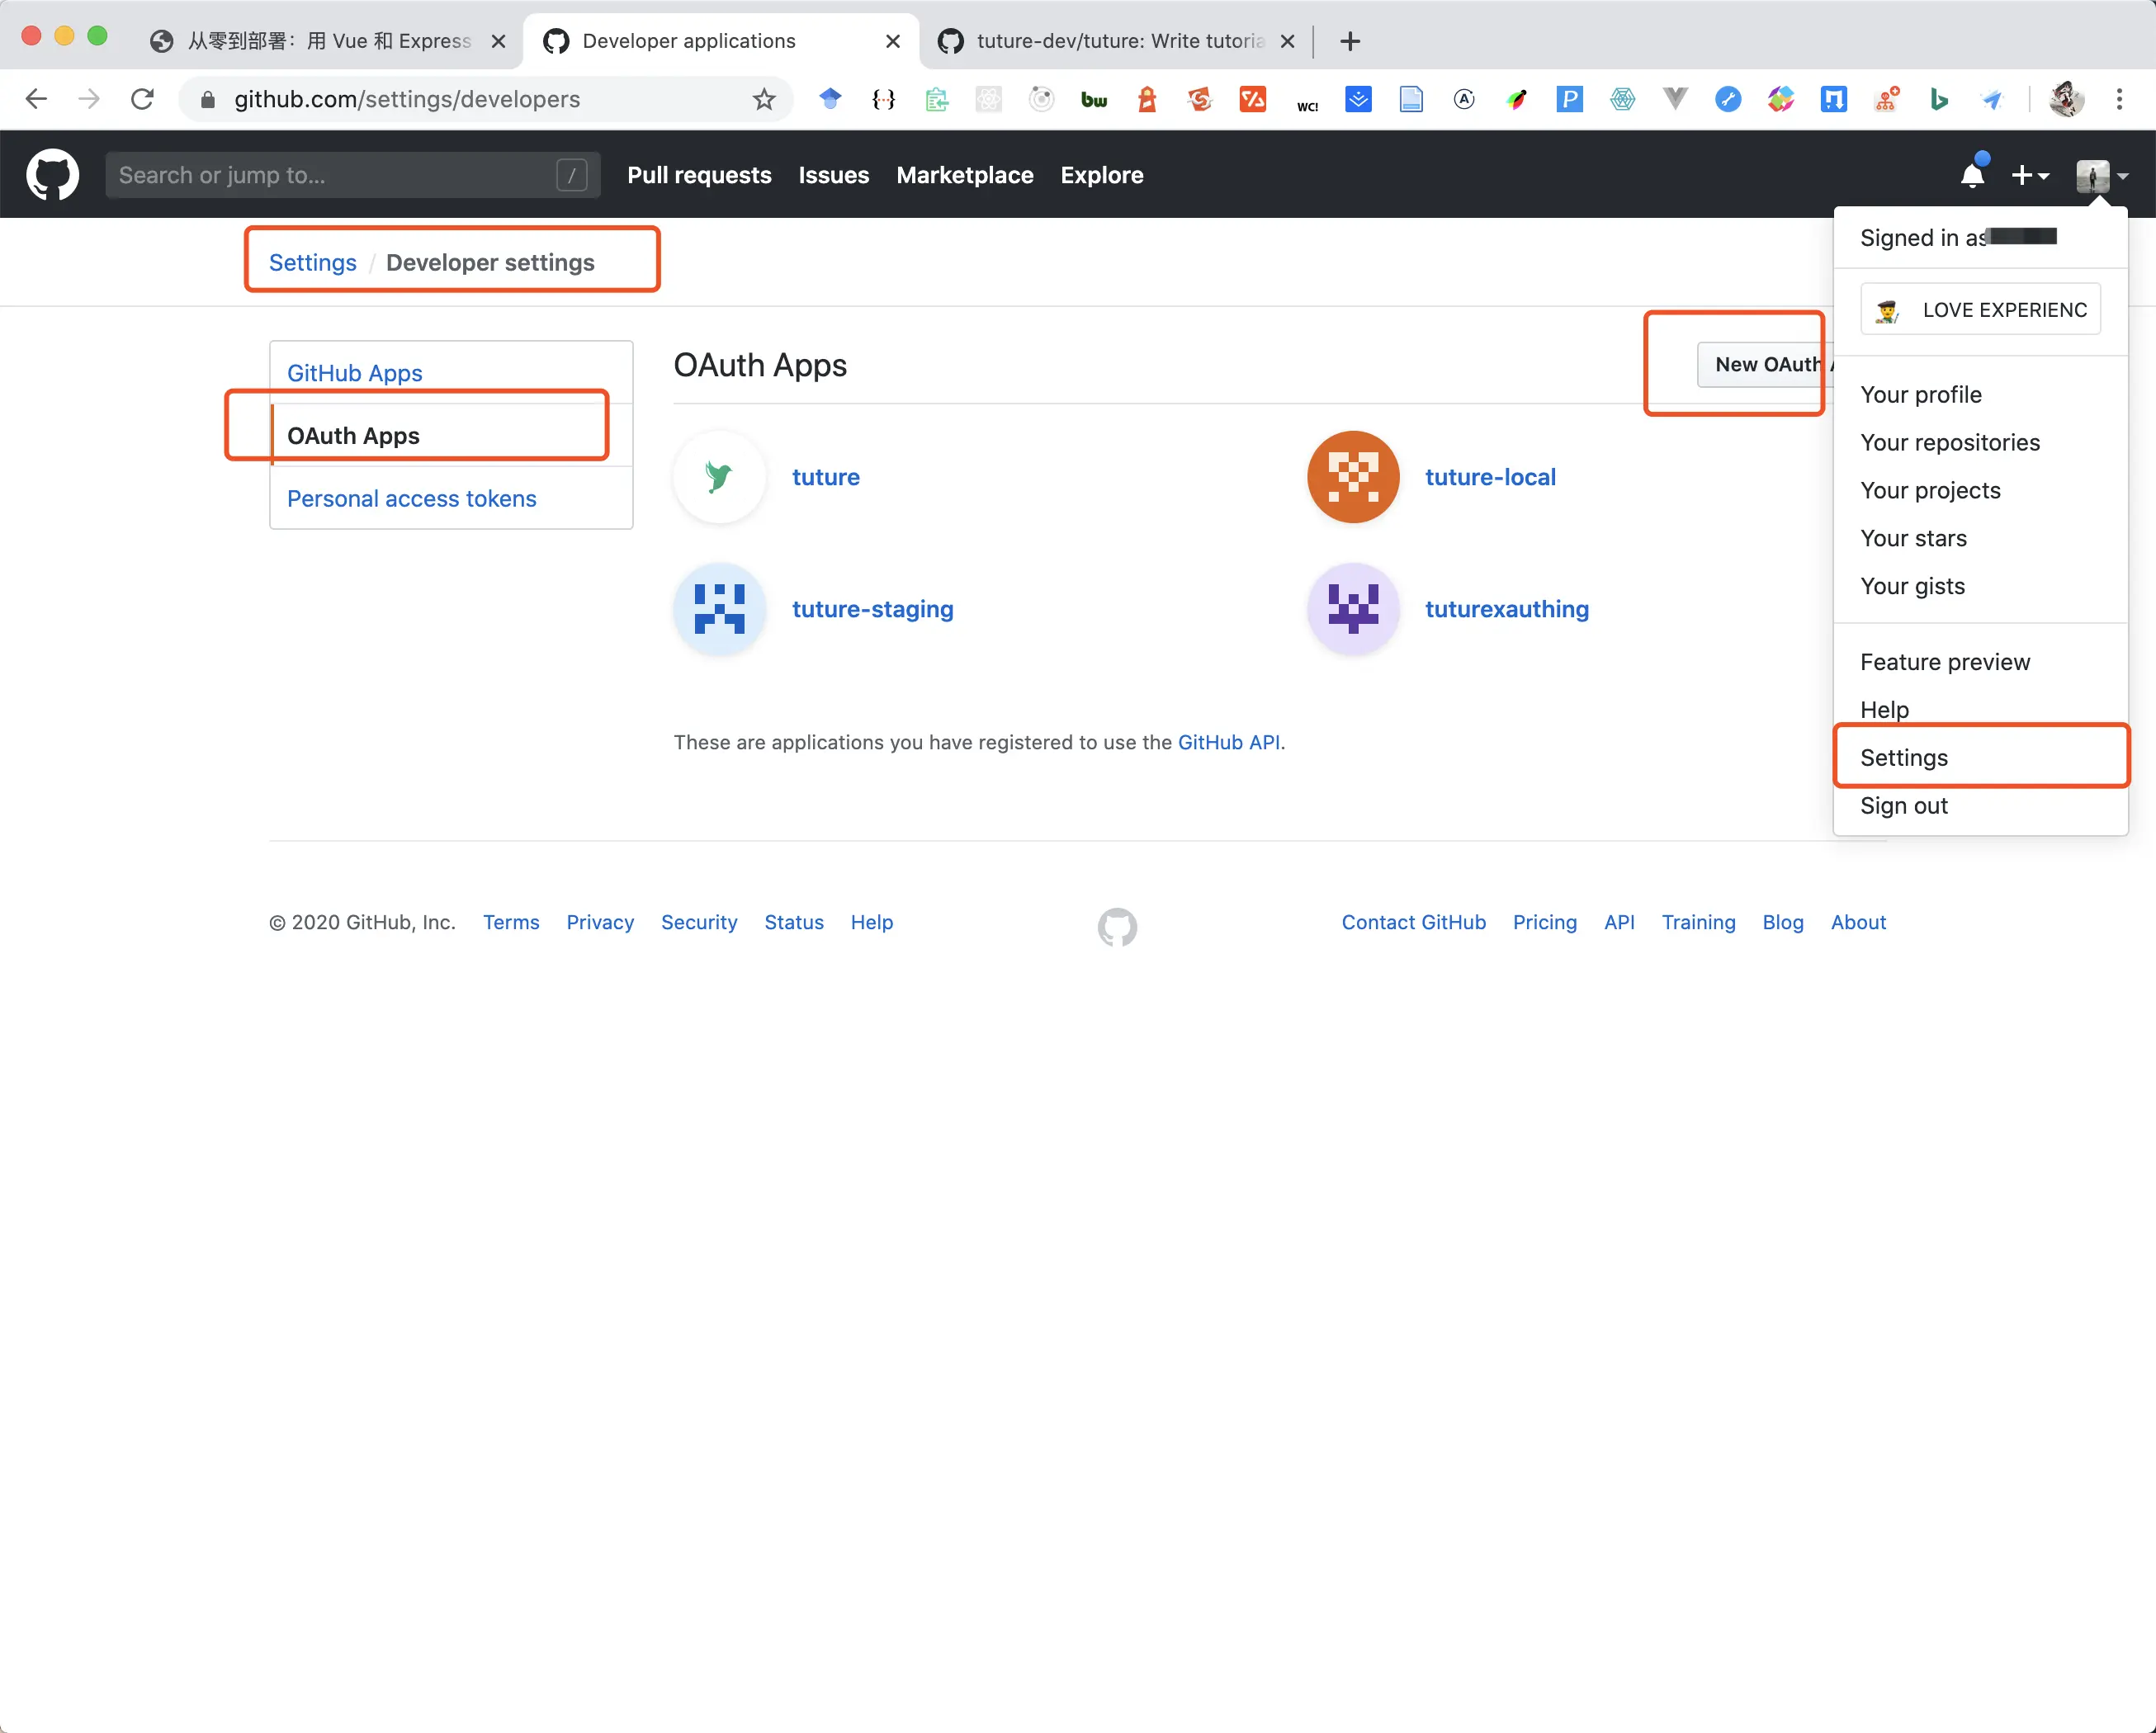This screenshot has height=1733, width=2156.
Task: Choose Feature preview in the user menu
Action: pyautogui.click(x=1980, y=662)
